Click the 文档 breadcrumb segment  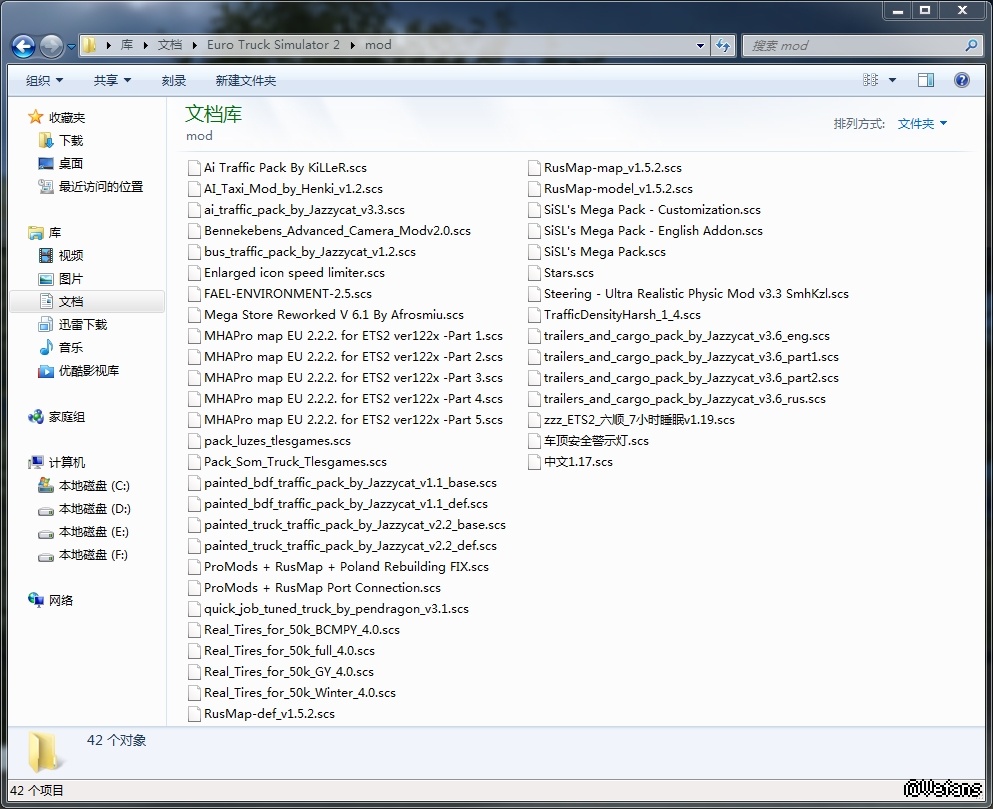(170, 45)
